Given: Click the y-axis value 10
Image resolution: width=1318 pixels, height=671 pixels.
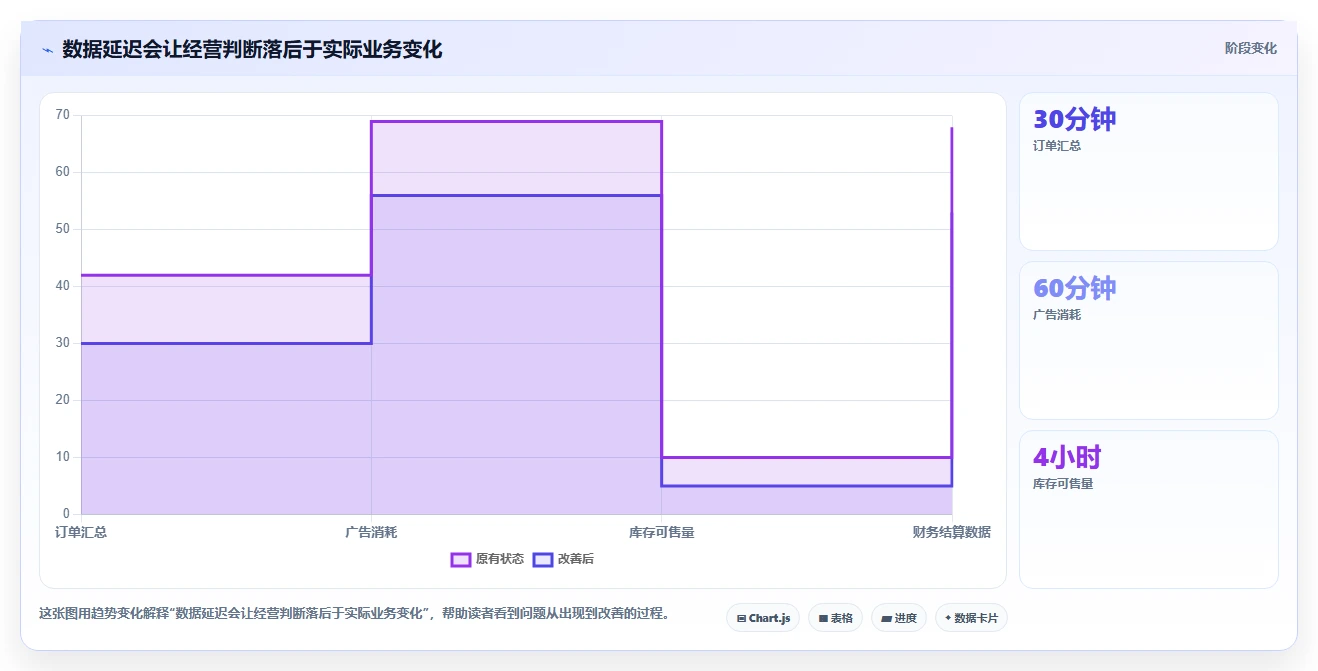Looking at the screenshot, I should [x=63, y=457].
